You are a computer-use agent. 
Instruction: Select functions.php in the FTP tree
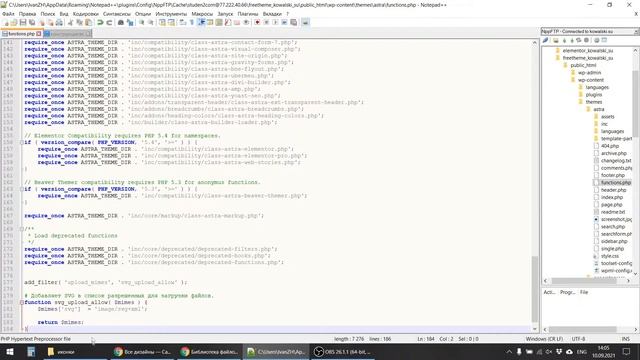(616, 183)
